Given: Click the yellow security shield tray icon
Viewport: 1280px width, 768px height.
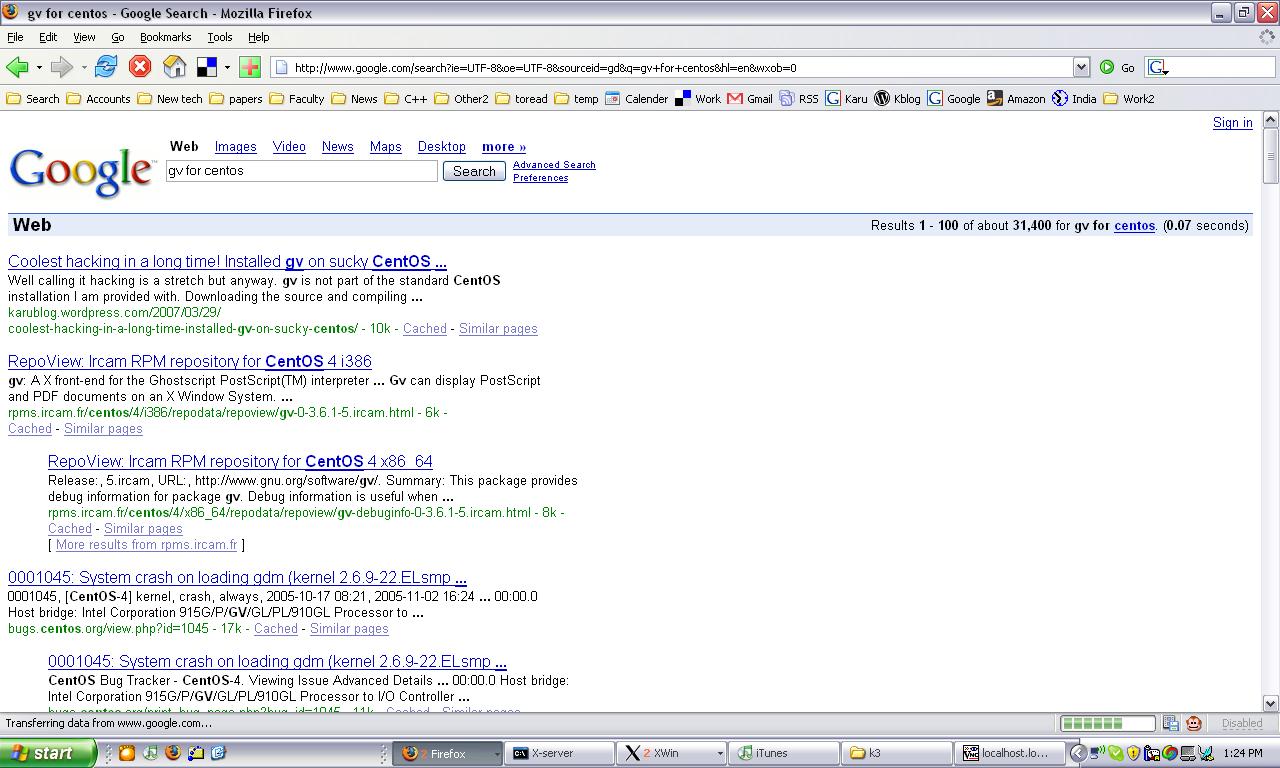Looking at the screenshot, I should pyautogui.click(x=1133, y=753).
